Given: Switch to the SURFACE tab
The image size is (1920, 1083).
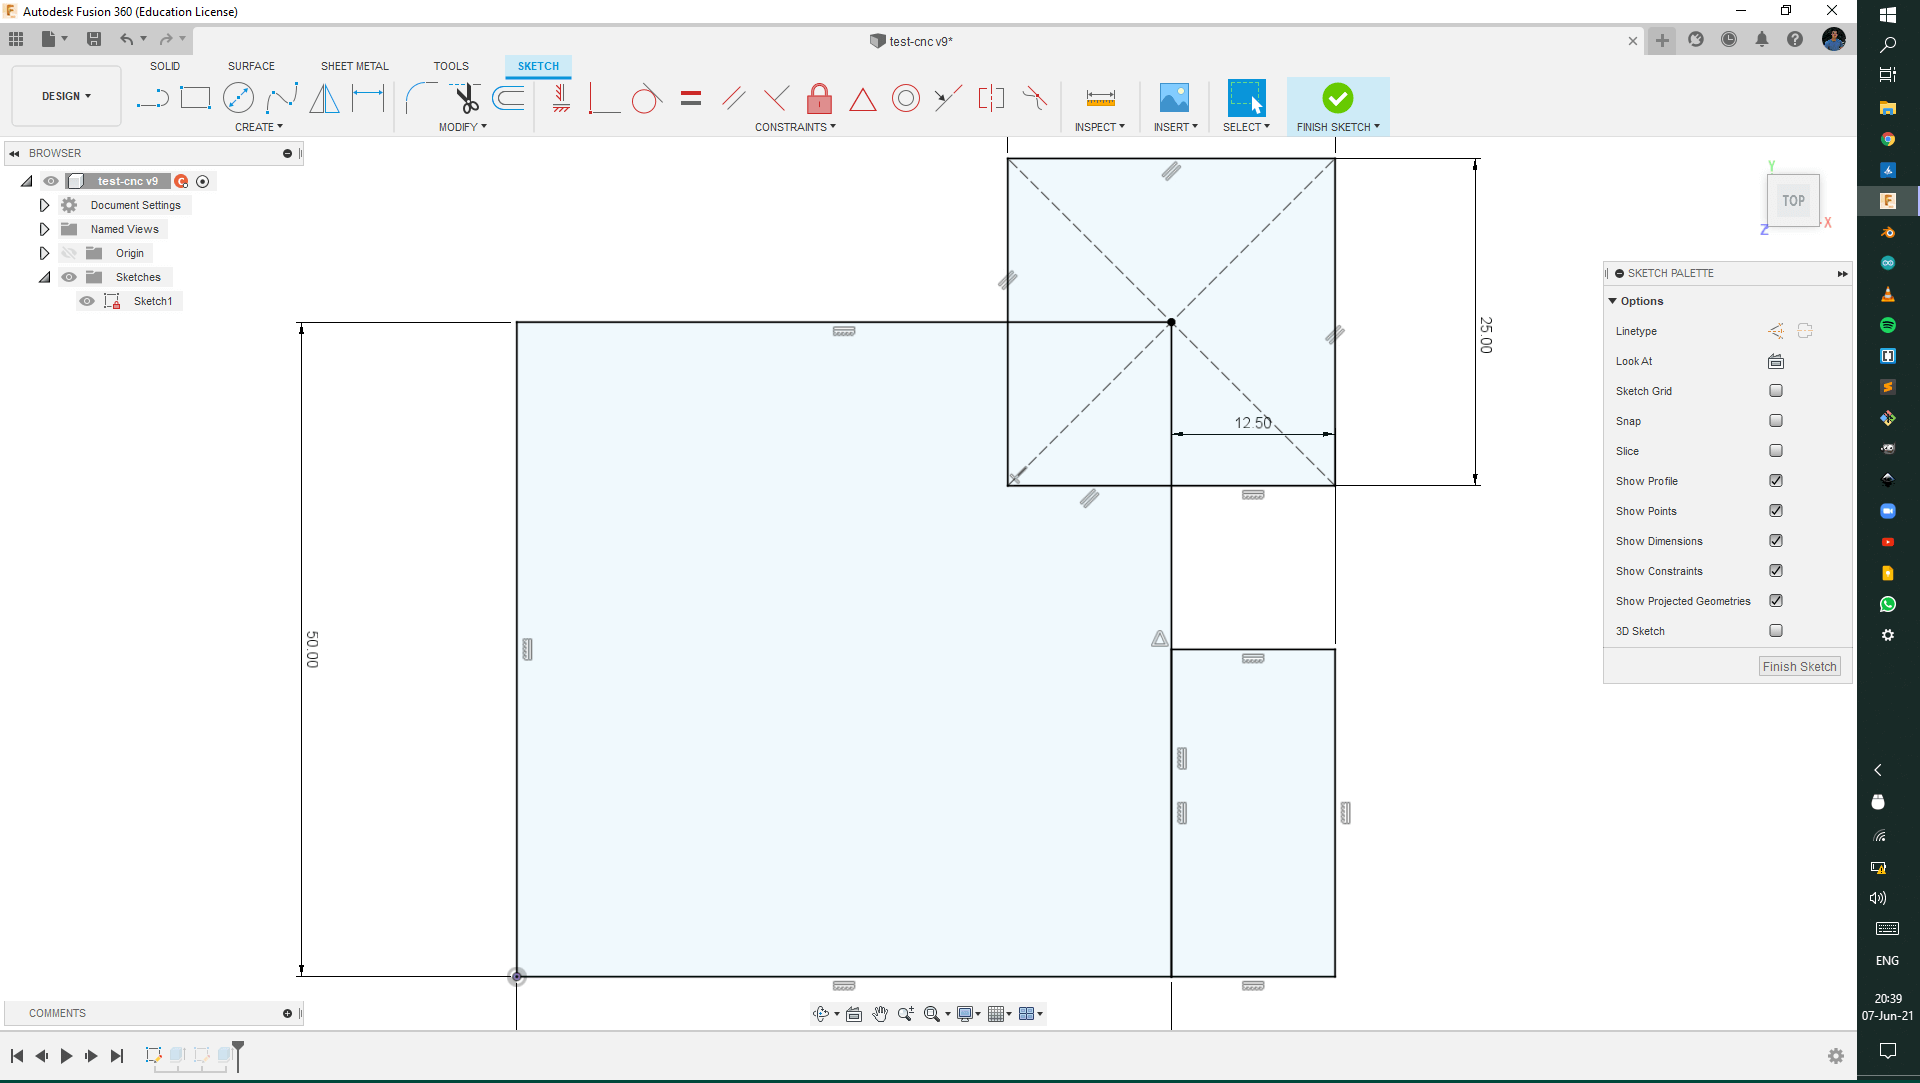Looking at the screenshot, I should tap(251, 66).
